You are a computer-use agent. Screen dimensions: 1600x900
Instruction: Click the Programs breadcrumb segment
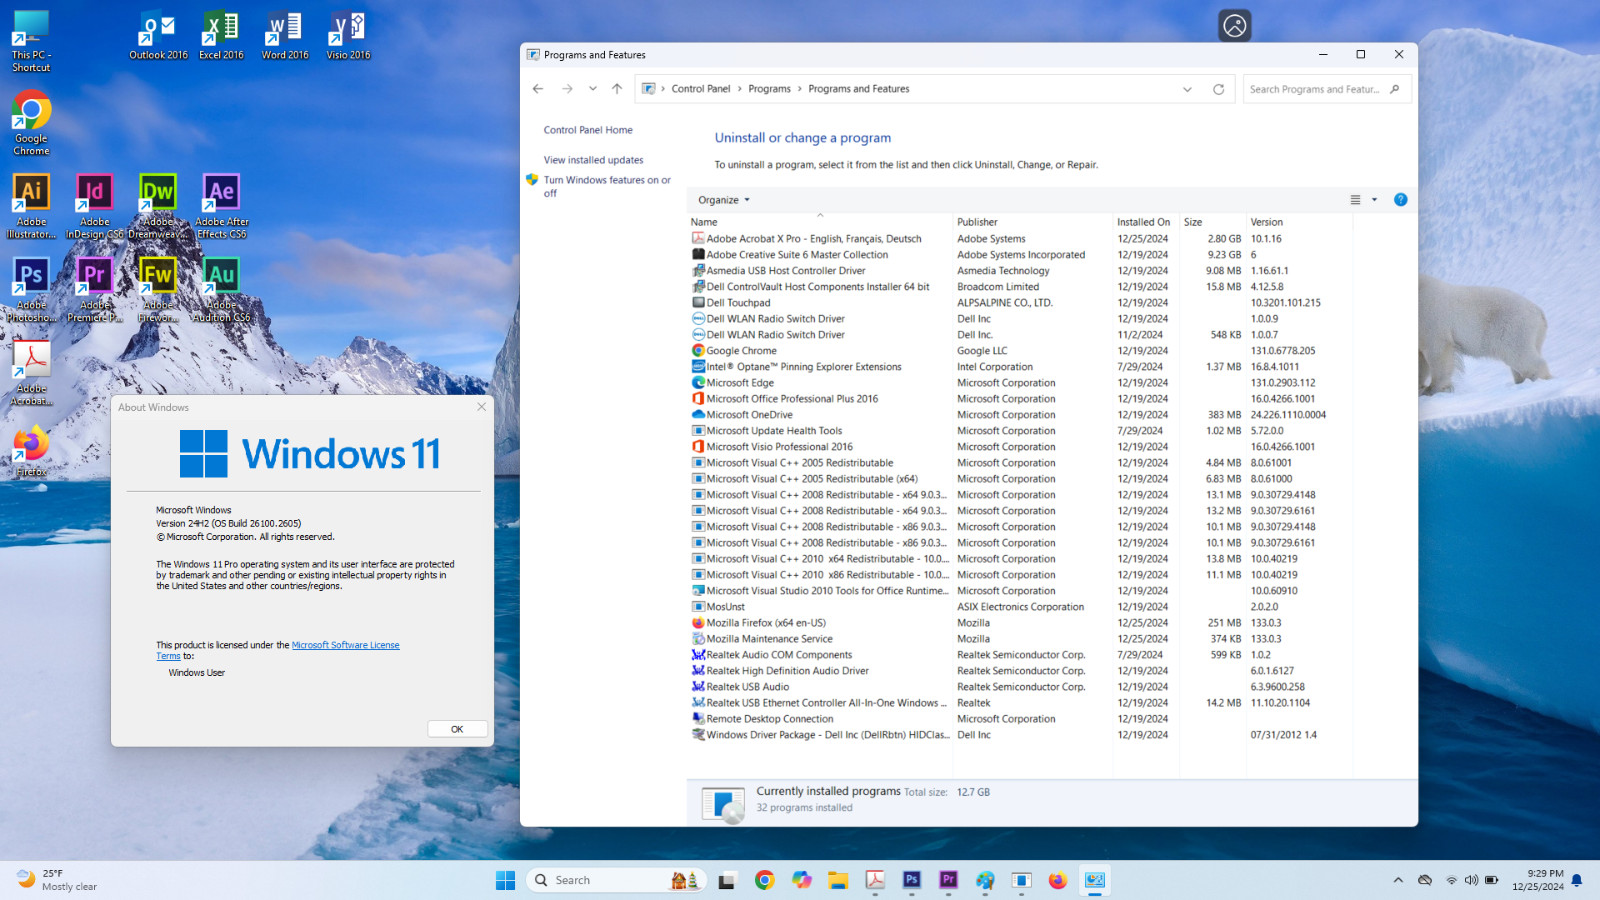(x=769, y=89)
